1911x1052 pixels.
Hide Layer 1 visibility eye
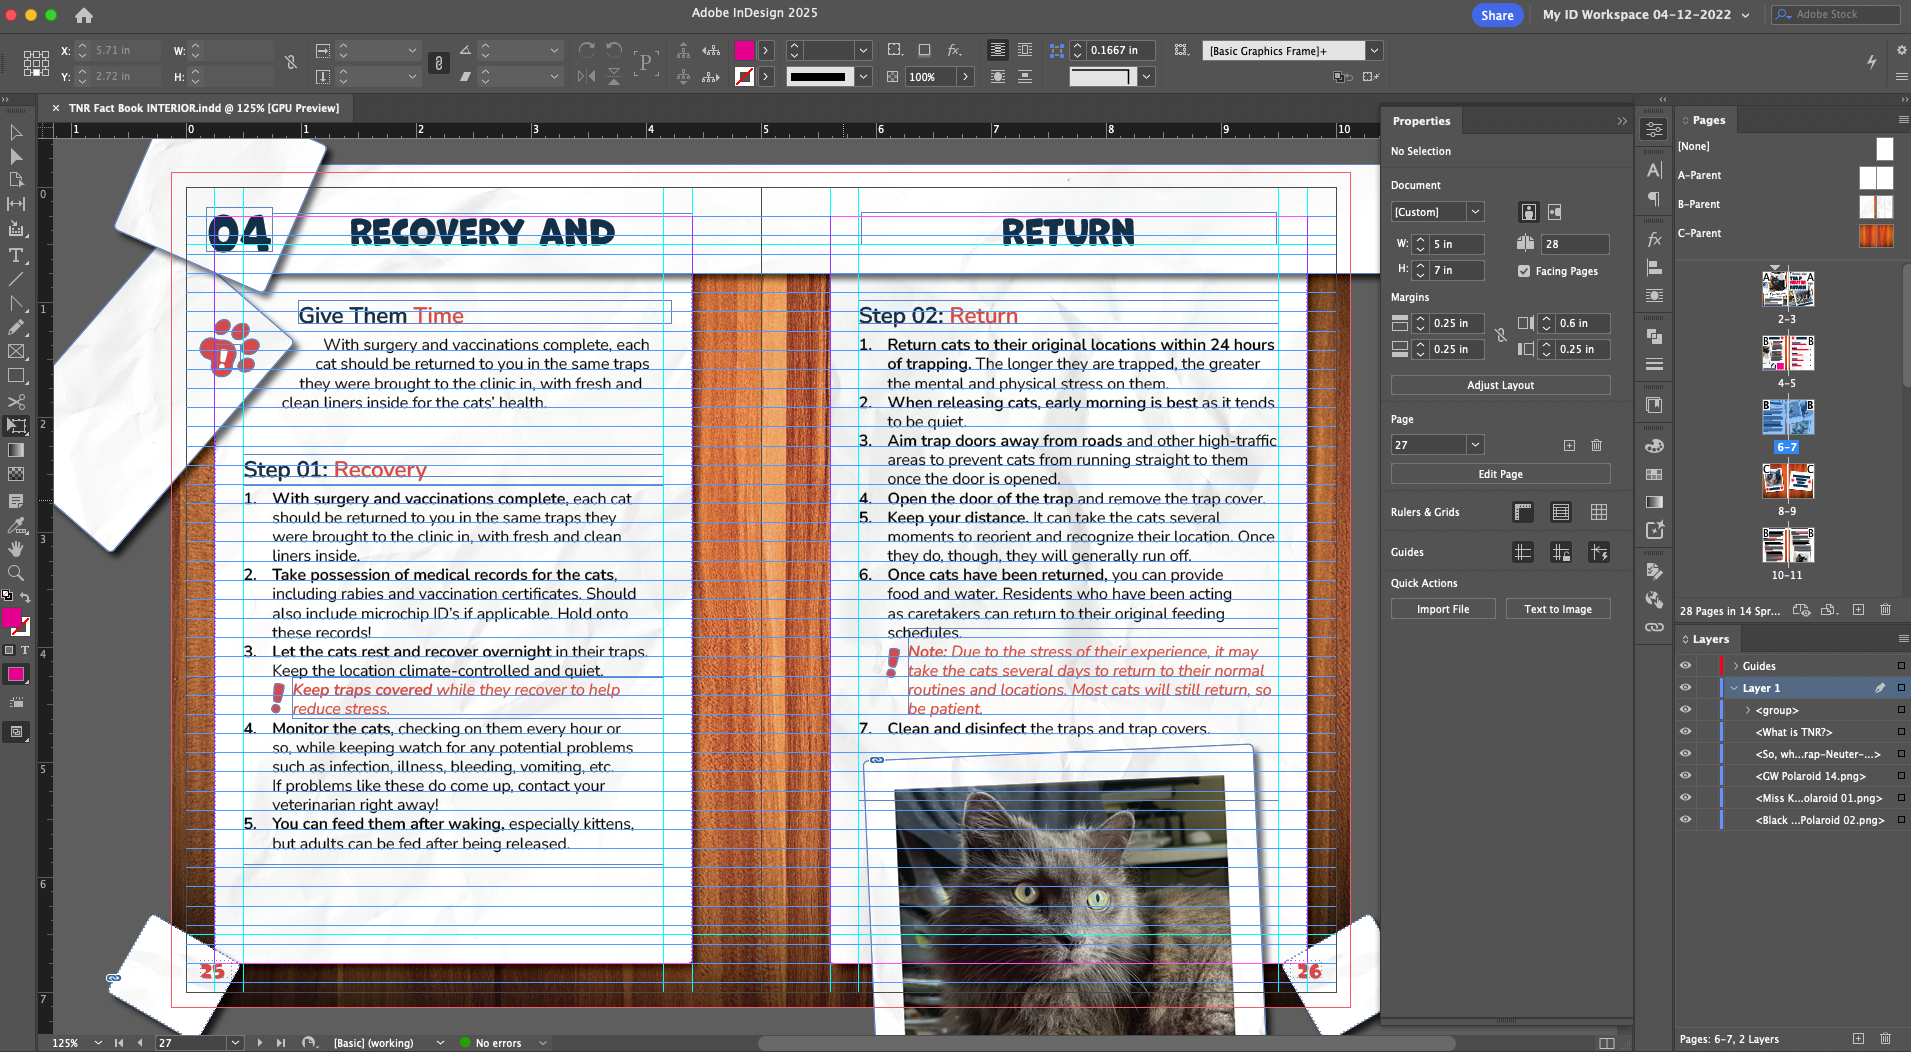1686,688
